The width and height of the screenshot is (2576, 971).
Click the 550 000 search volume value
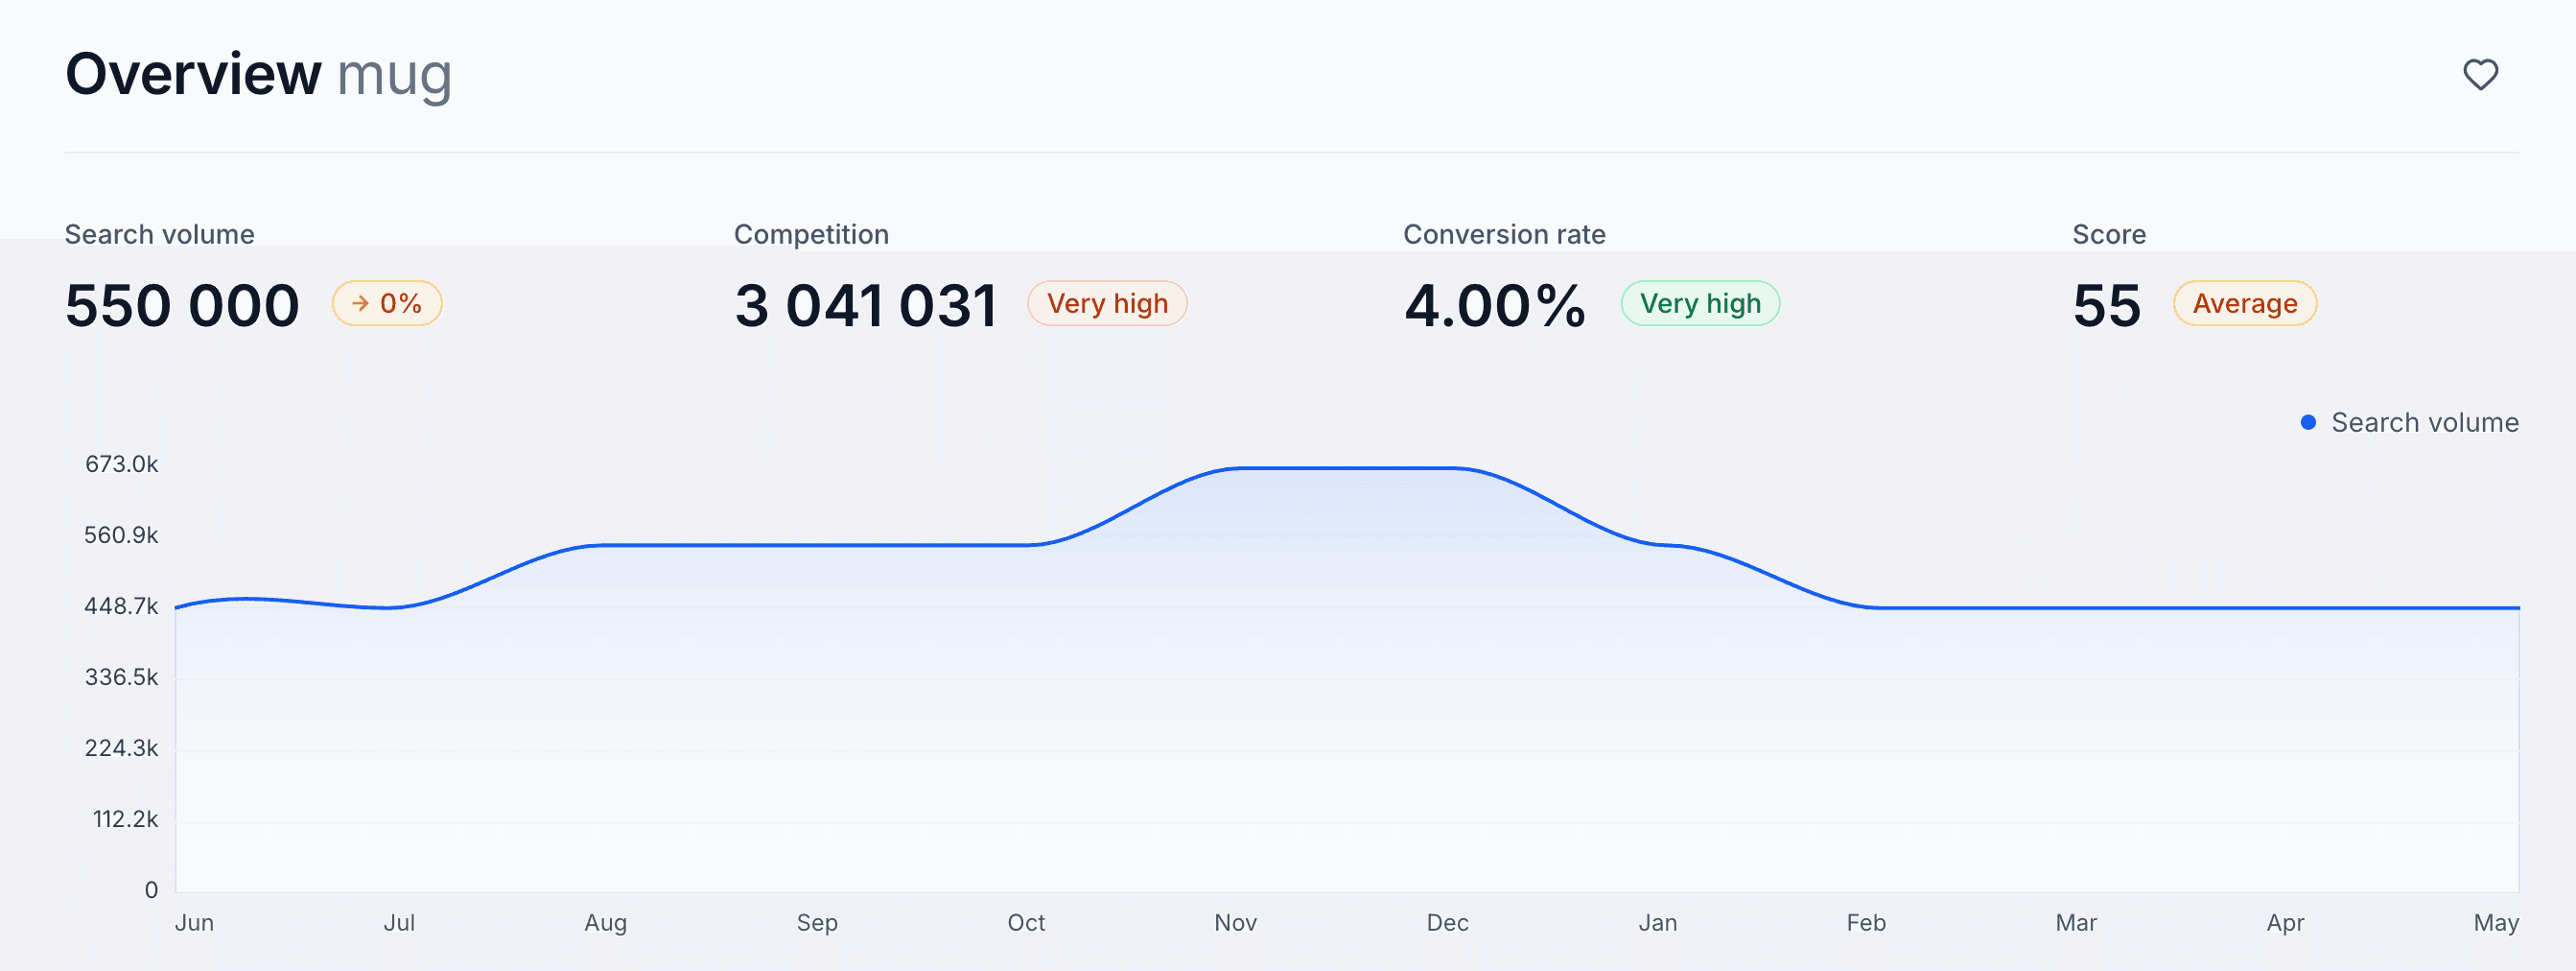pos(182,305)
